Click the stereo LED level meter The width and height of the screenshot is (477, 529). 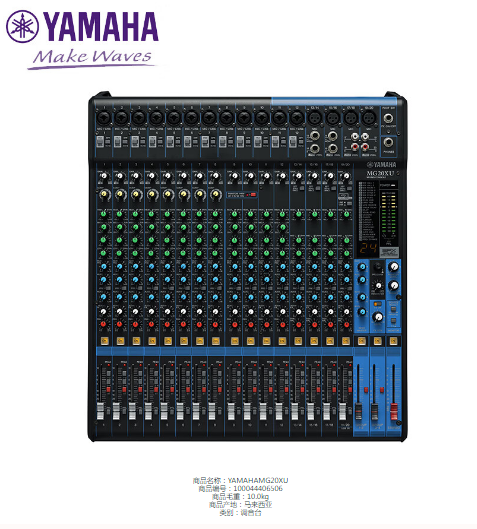click(x=388, y=215)
